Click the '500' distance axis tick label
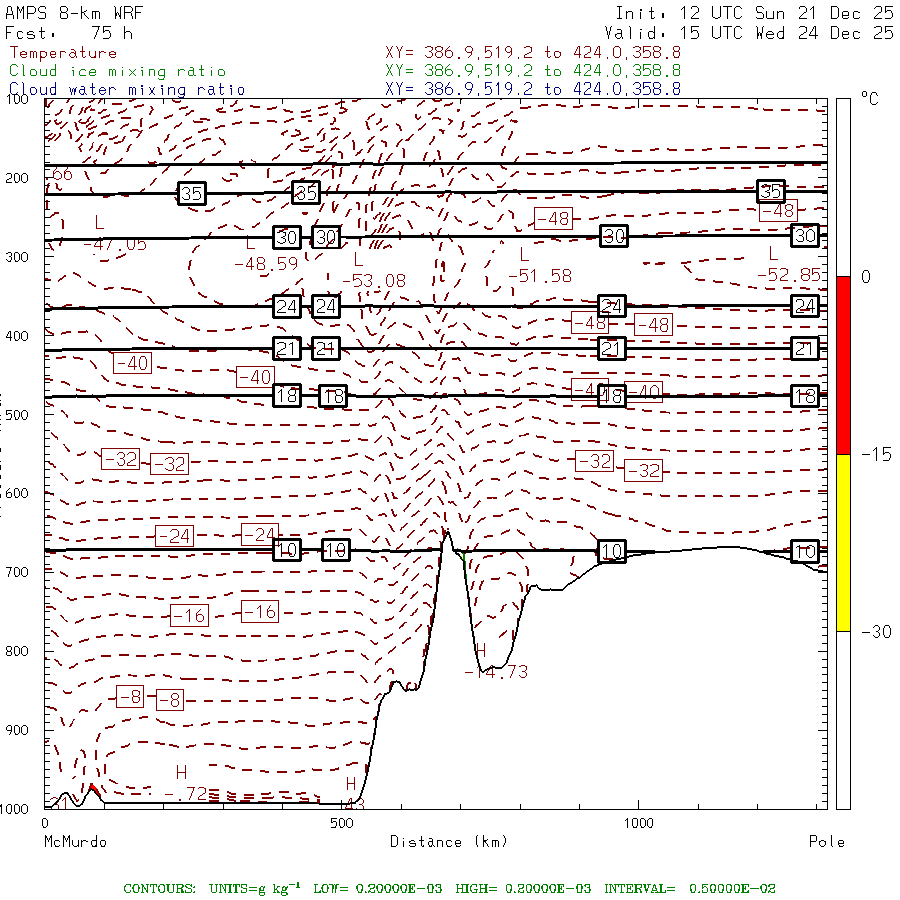Image resolution: width=900 pixels, height=900 pixels. [x=342, y=823]
